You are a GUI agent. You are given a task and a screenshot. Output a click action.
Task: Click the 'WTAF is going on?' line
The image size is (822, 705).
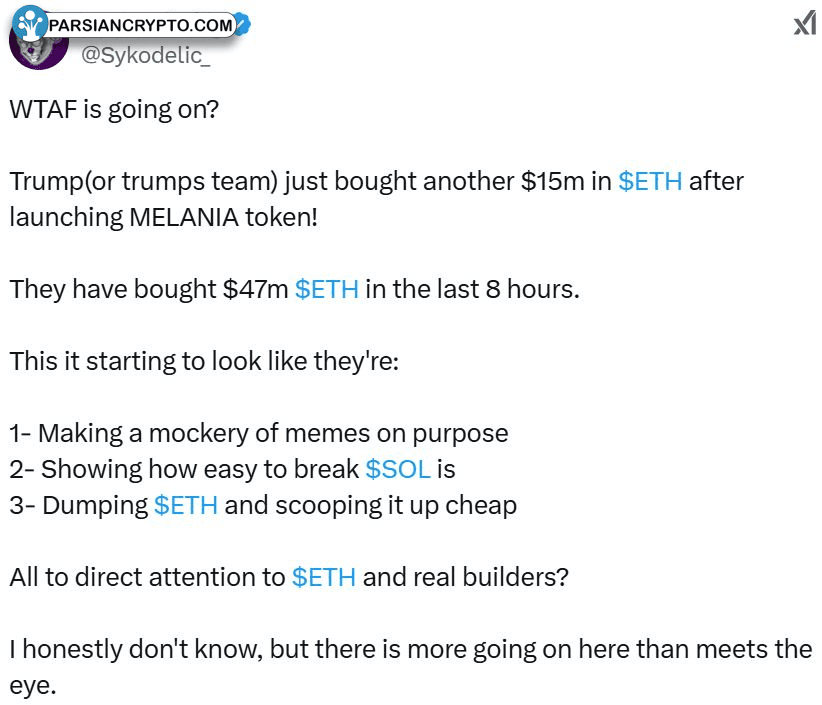click(x=114, y=110)
